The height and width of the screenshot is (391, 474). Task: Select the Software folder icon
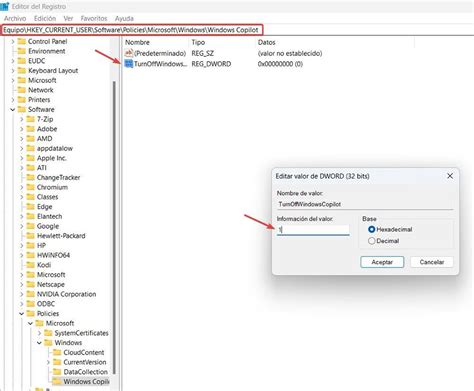point(22,109)
